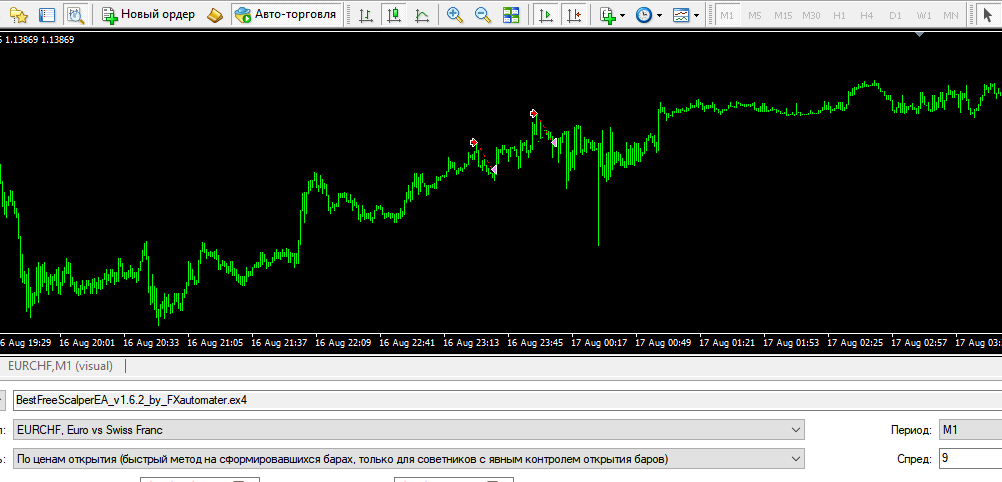Open EURCHF, Euro vs Swiss Franc symbol dropdown
This screenshot has width=1002, height=482.
click(x=408, y=430)
